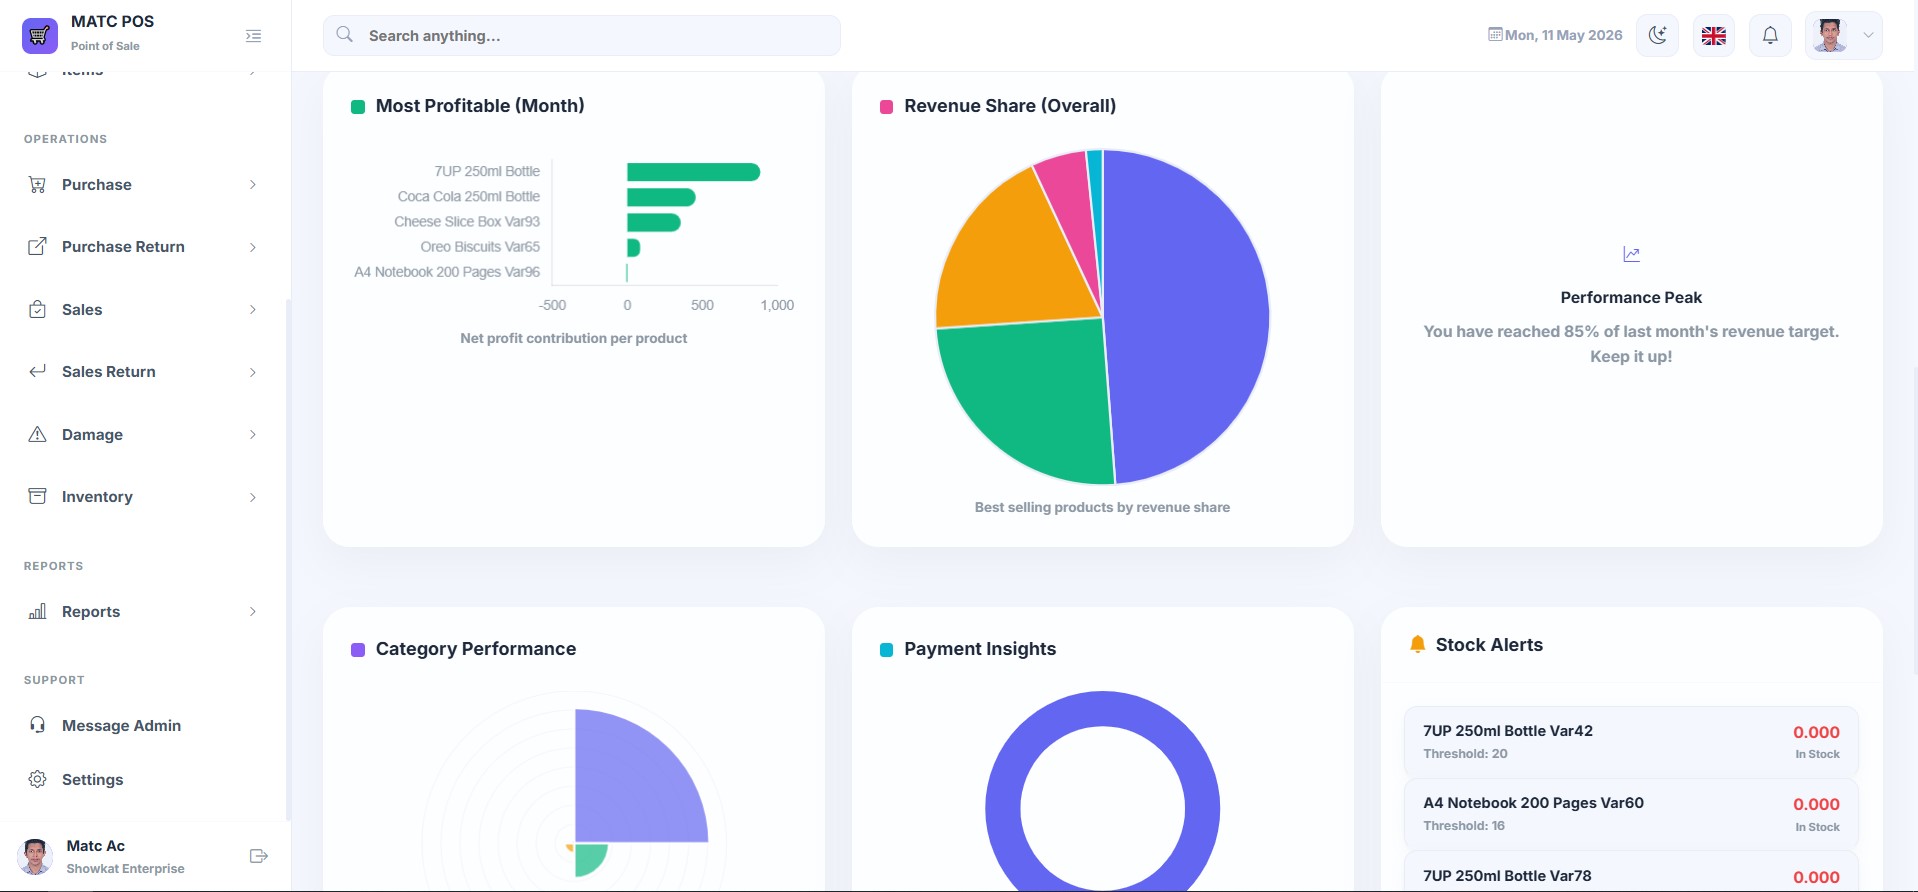Open the 7UP 250ml Bottle Var42 alert

click(x=1631, y=742)
